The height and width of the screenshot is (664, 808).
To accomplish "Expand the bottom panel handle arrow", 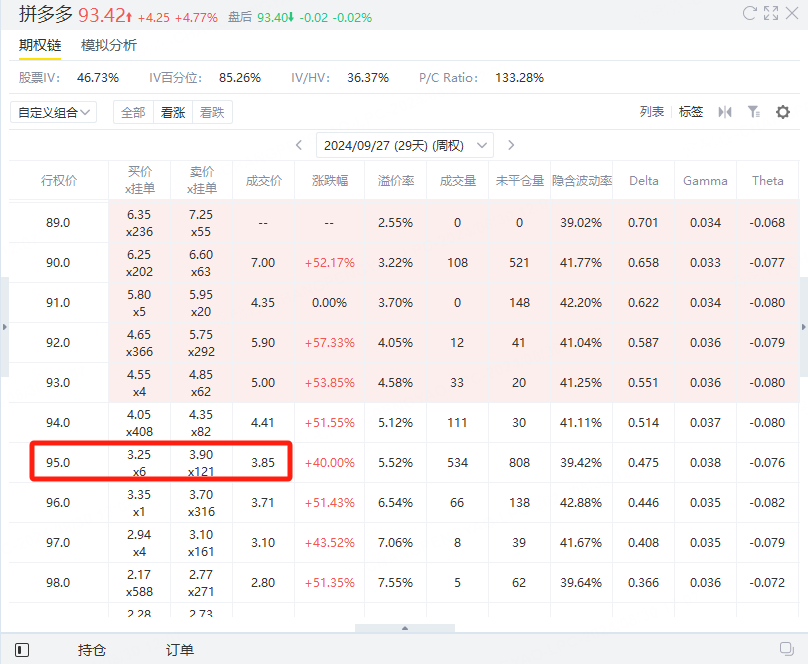I will (405, 628).
